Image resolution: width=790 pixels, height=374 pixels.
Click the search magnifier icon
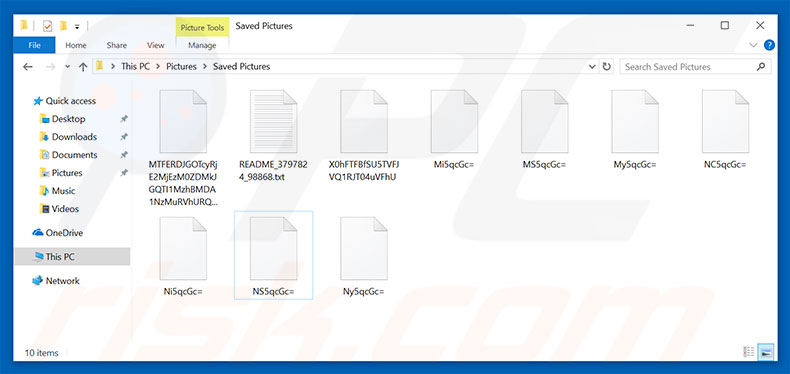[761, 67]
